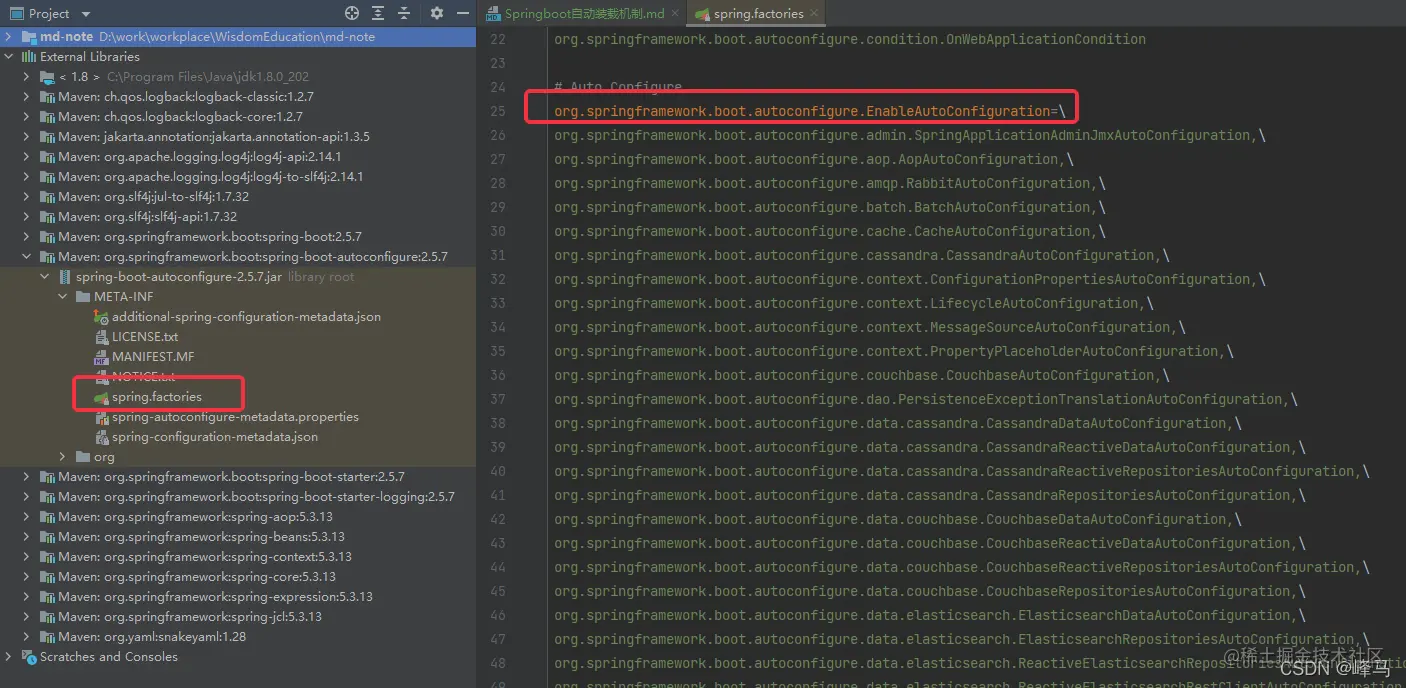Collapse the External Libraries node arrow
The image size is (1406, 688).
[x=10, y=57]
